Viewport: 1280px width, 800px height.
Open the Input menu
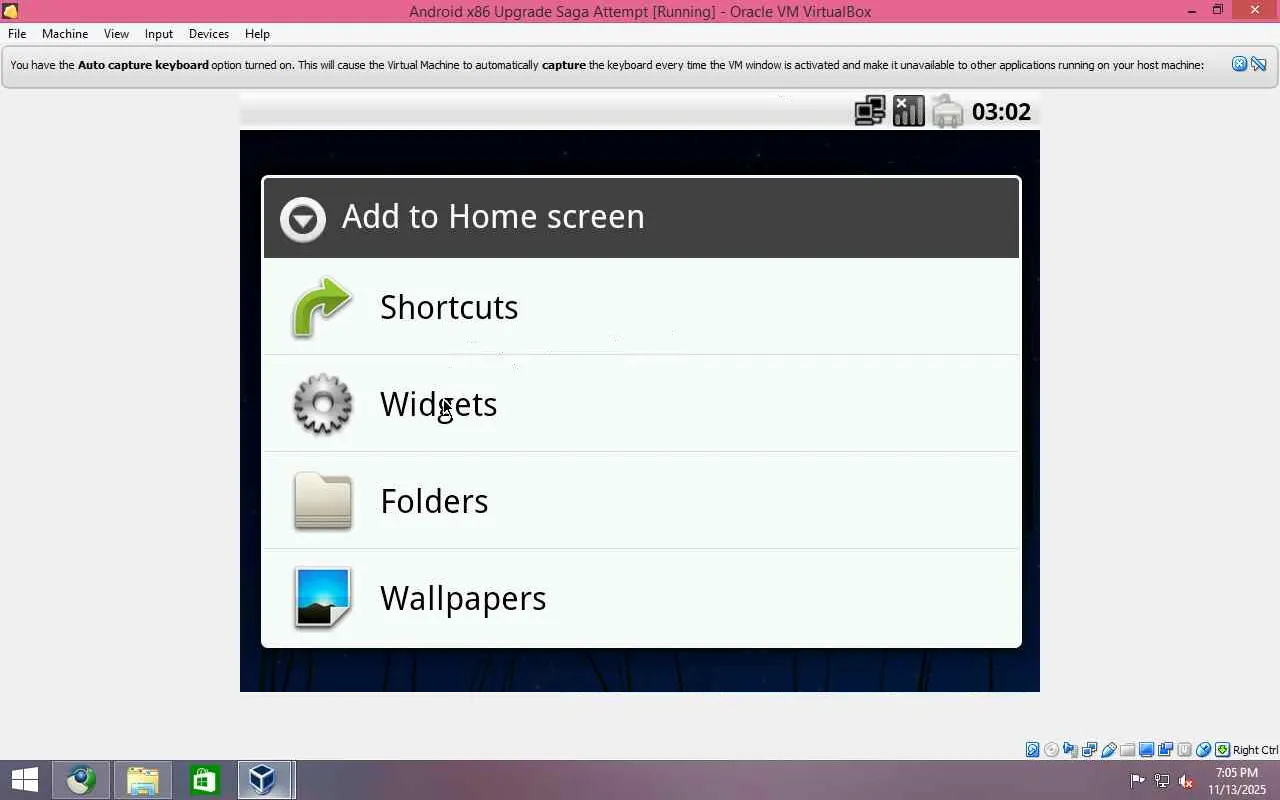click(x=158, y=33)
